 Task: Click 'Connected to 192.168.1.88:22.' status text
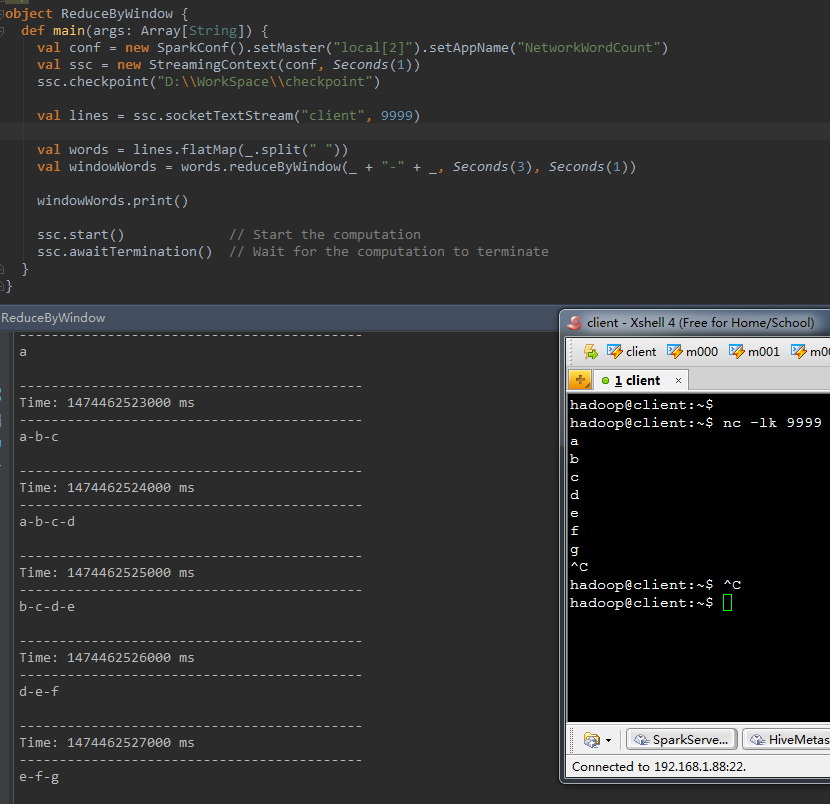pos(659,766)
